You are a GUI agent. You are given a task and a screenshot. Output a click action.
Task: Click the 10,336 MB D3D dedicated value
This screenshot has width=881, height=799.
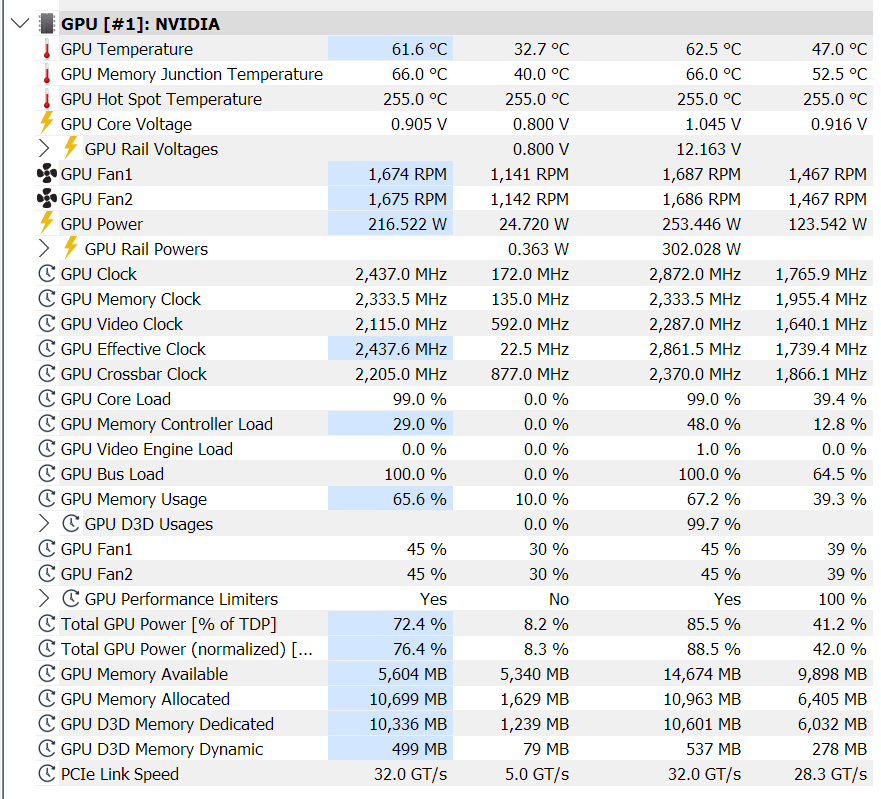[408, 724]
